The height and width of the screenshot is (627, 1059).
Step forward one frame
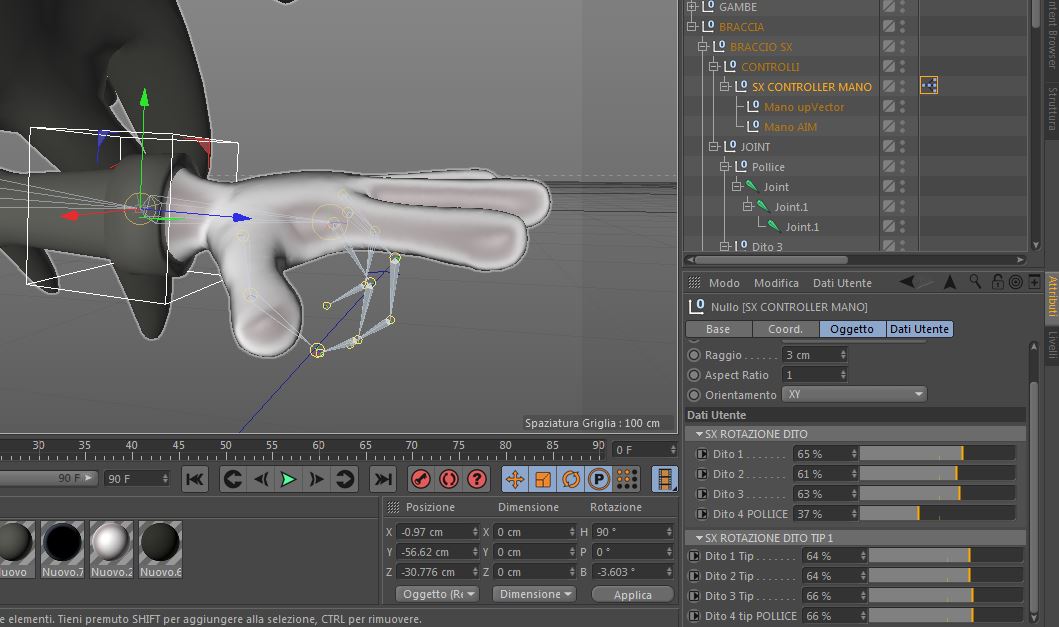[316, 480]
